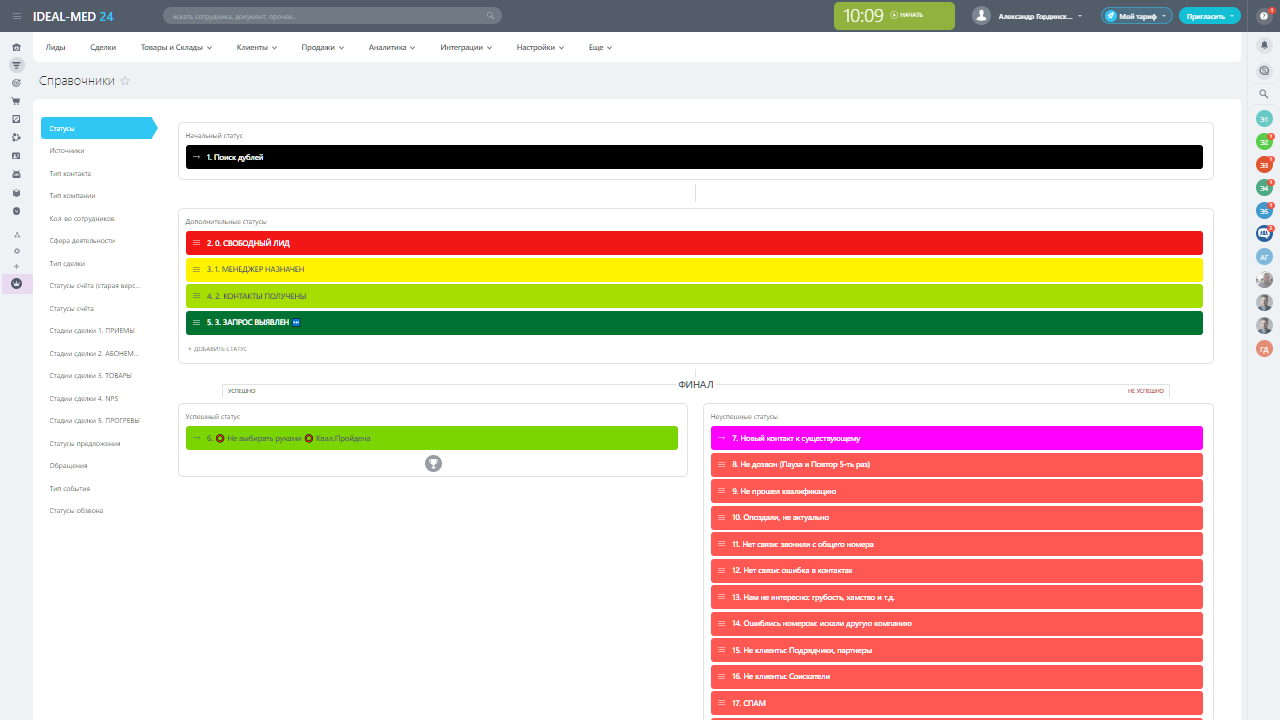Click the help question mark icon

tap(1263, 16)
